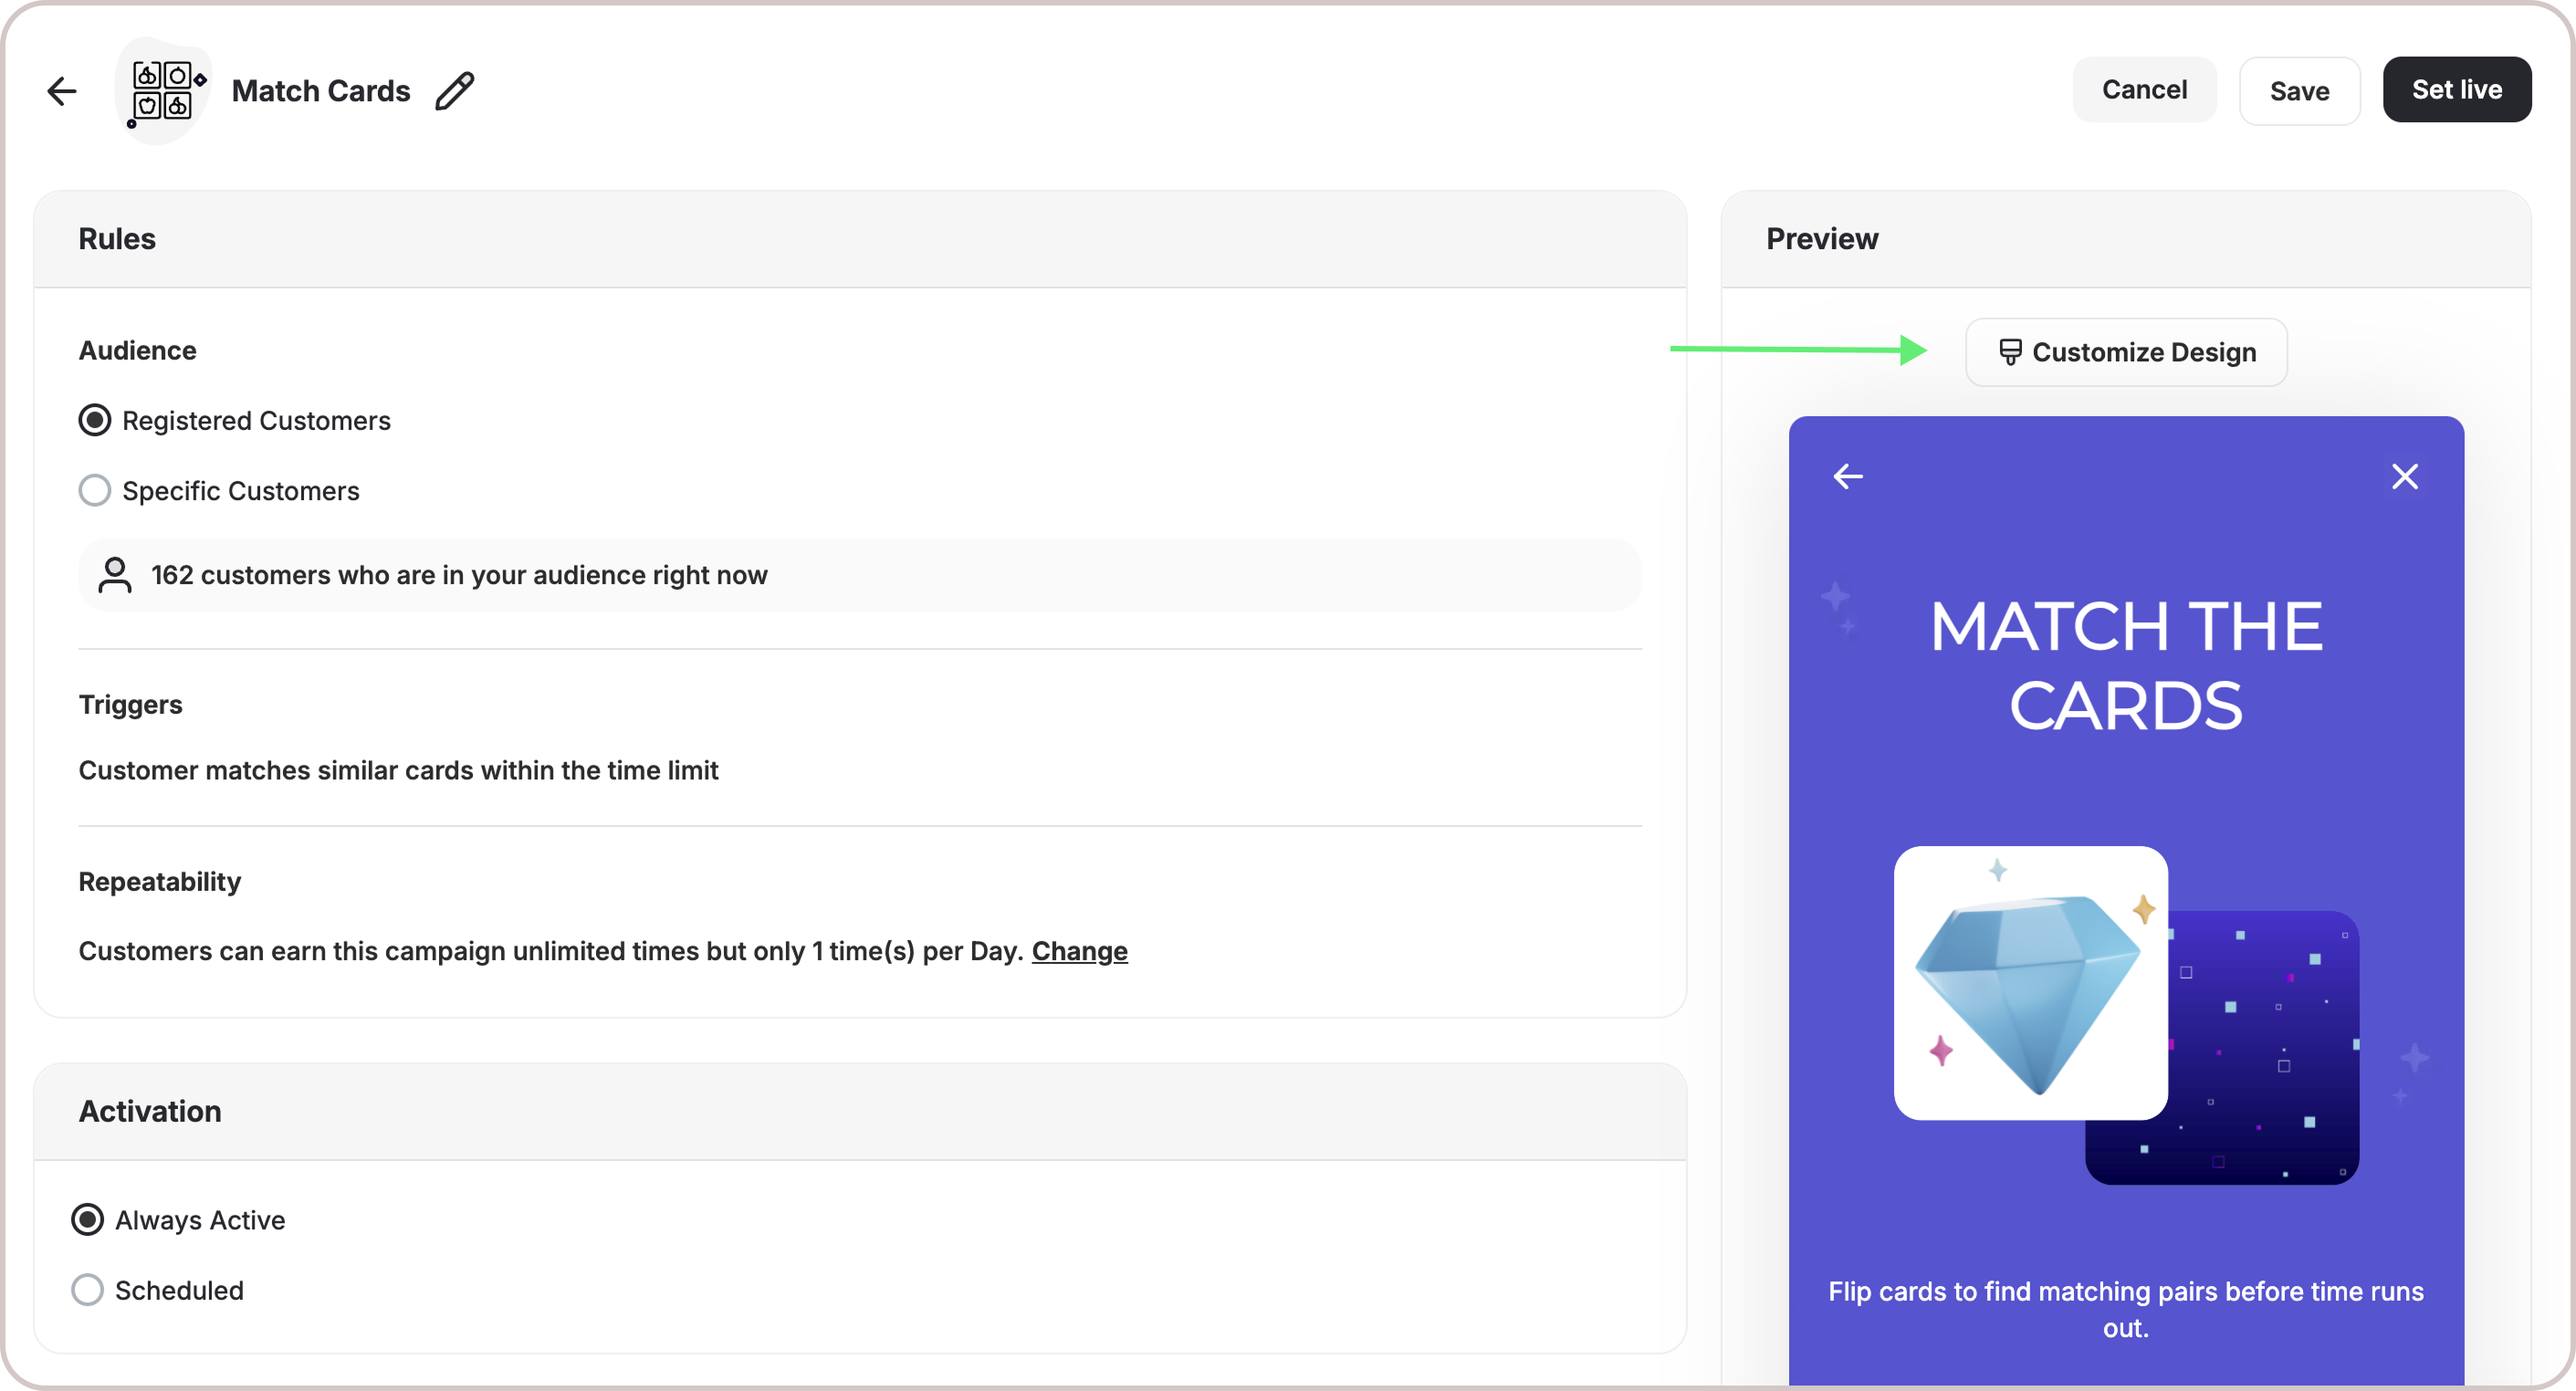Click the Match Cards campaign logo icon

pos(163,91)
